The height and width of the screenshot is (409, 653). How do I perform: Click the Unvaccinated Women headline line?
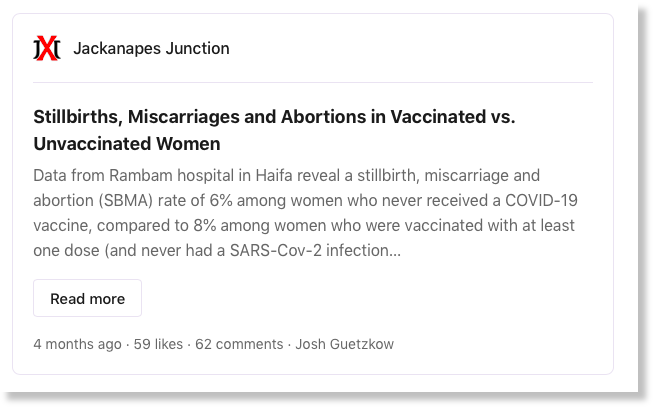[127, 144]
